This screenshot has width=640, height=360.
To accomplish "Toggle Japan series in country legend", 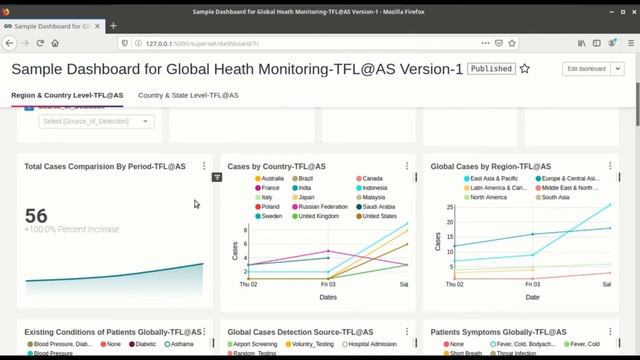I will coord(303,197).
